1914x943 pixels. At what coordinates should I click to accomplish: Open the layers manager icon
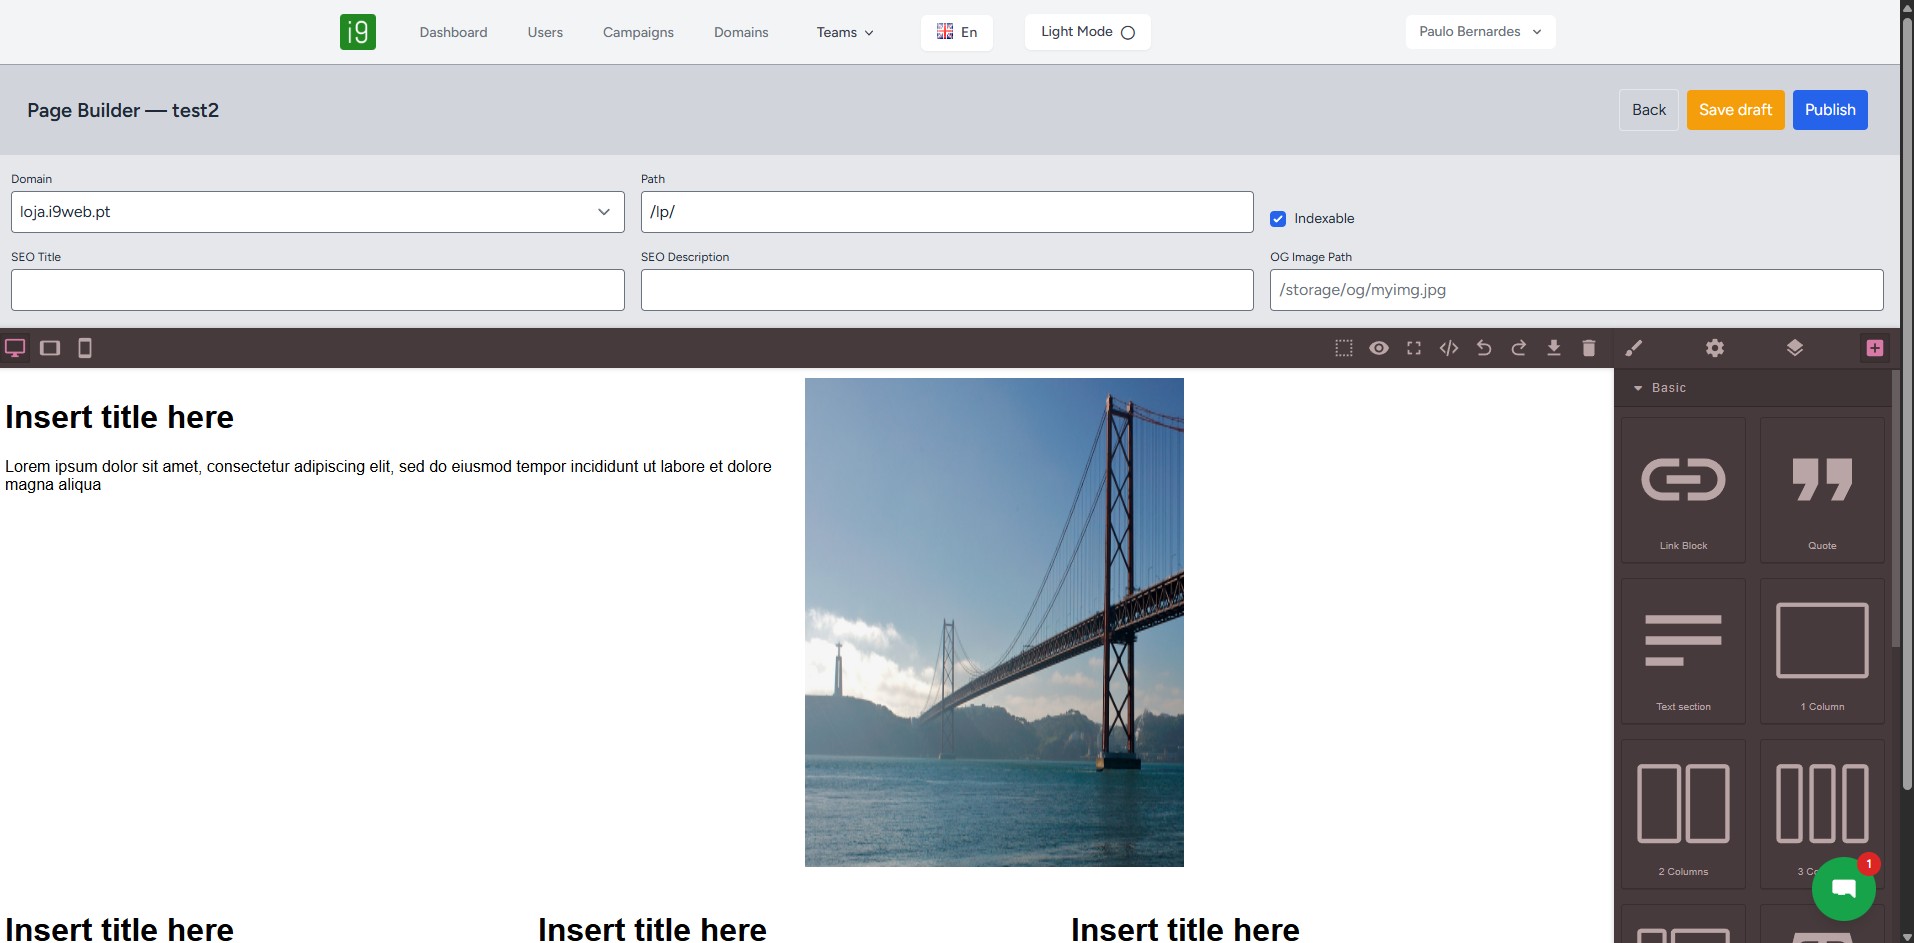pos(1794,348)
